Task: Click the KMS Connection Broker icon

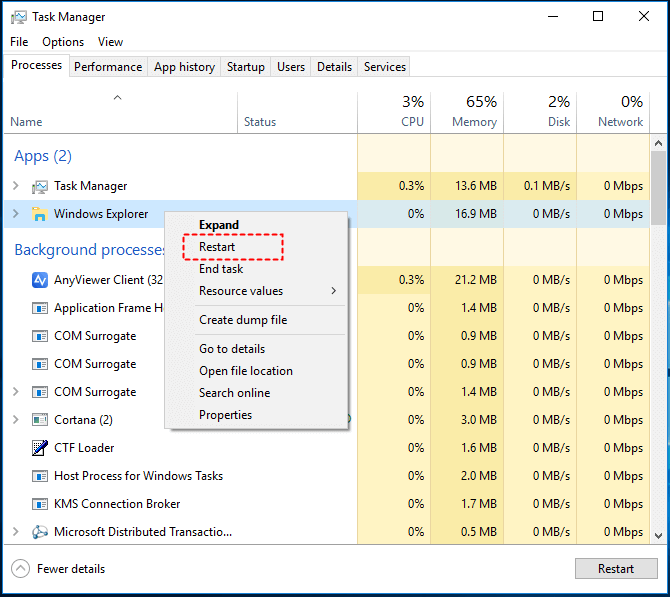Action: (40, 504)
